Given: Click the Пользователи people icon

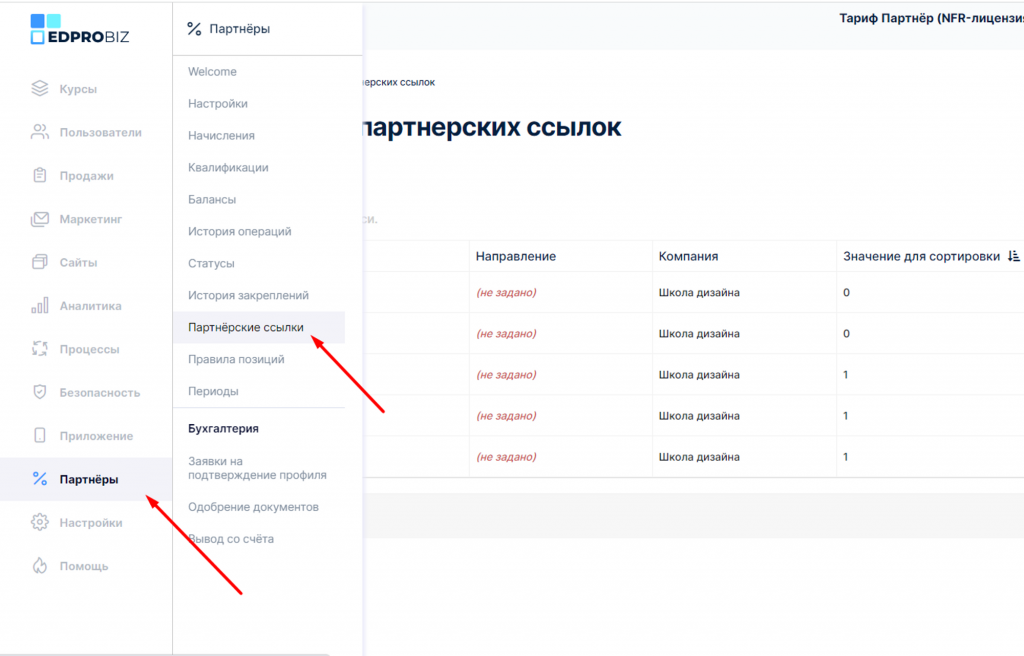Looking at the screenshot, I should 40,132.
